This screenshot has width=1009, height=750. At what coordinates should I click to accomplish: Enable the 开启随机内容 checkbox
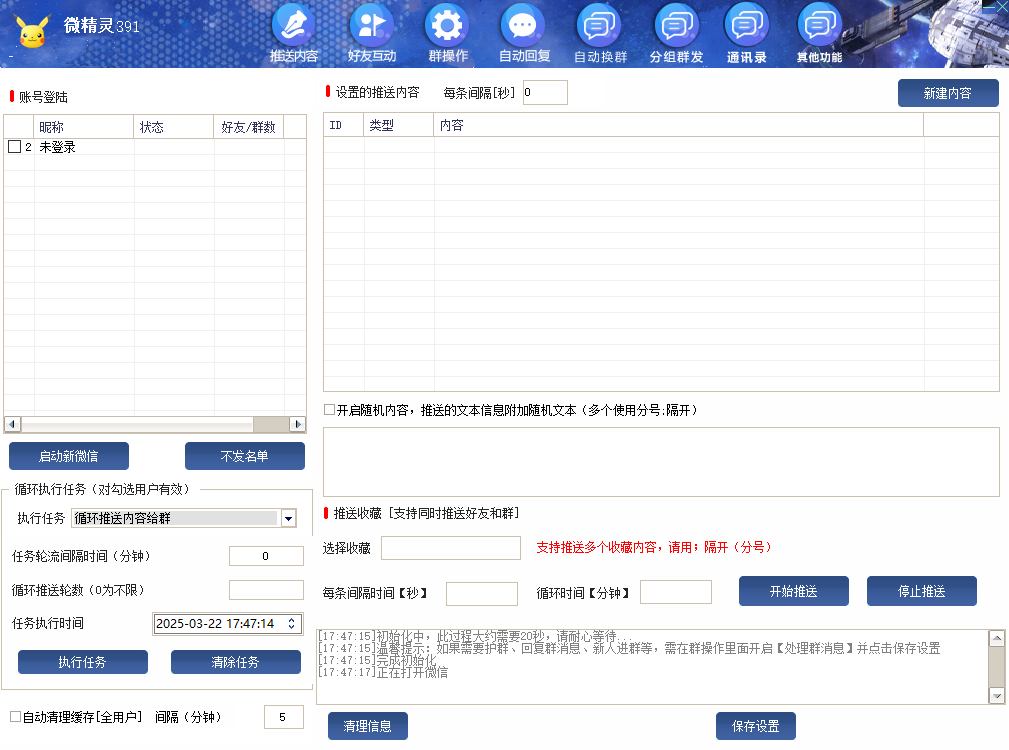[329, 410]
